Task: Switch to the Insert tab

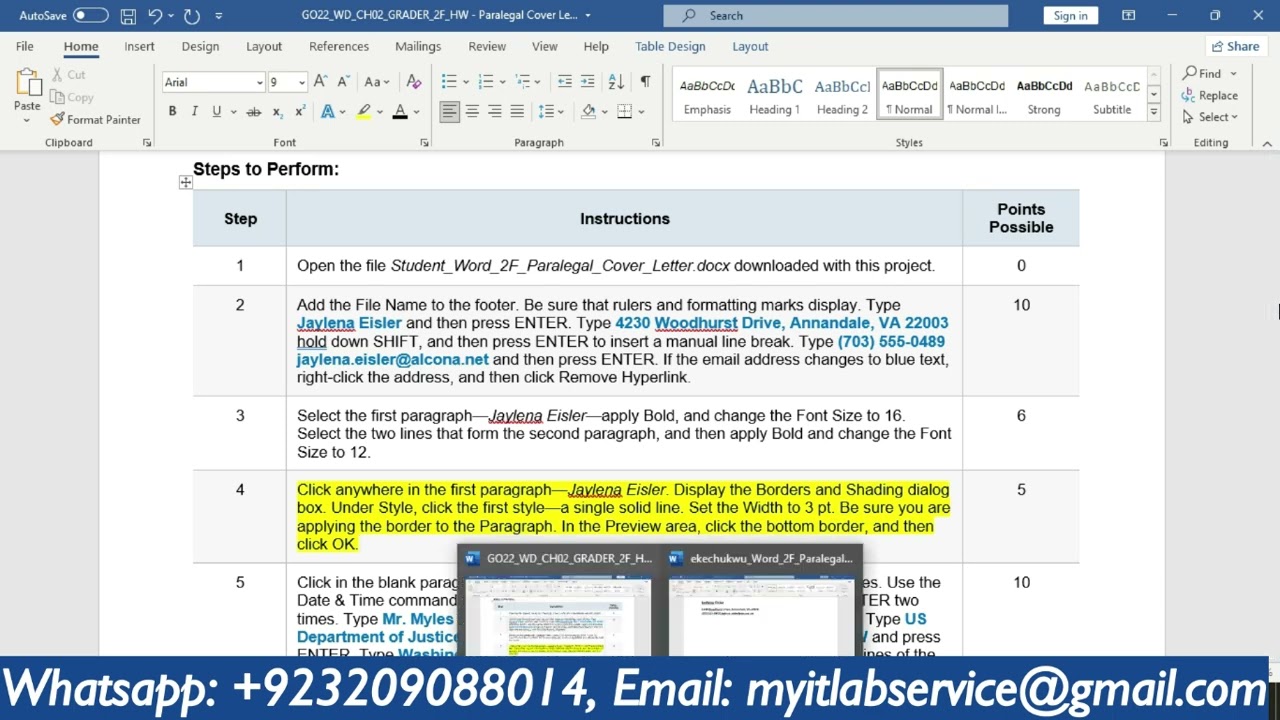Action: click(139, 46)
